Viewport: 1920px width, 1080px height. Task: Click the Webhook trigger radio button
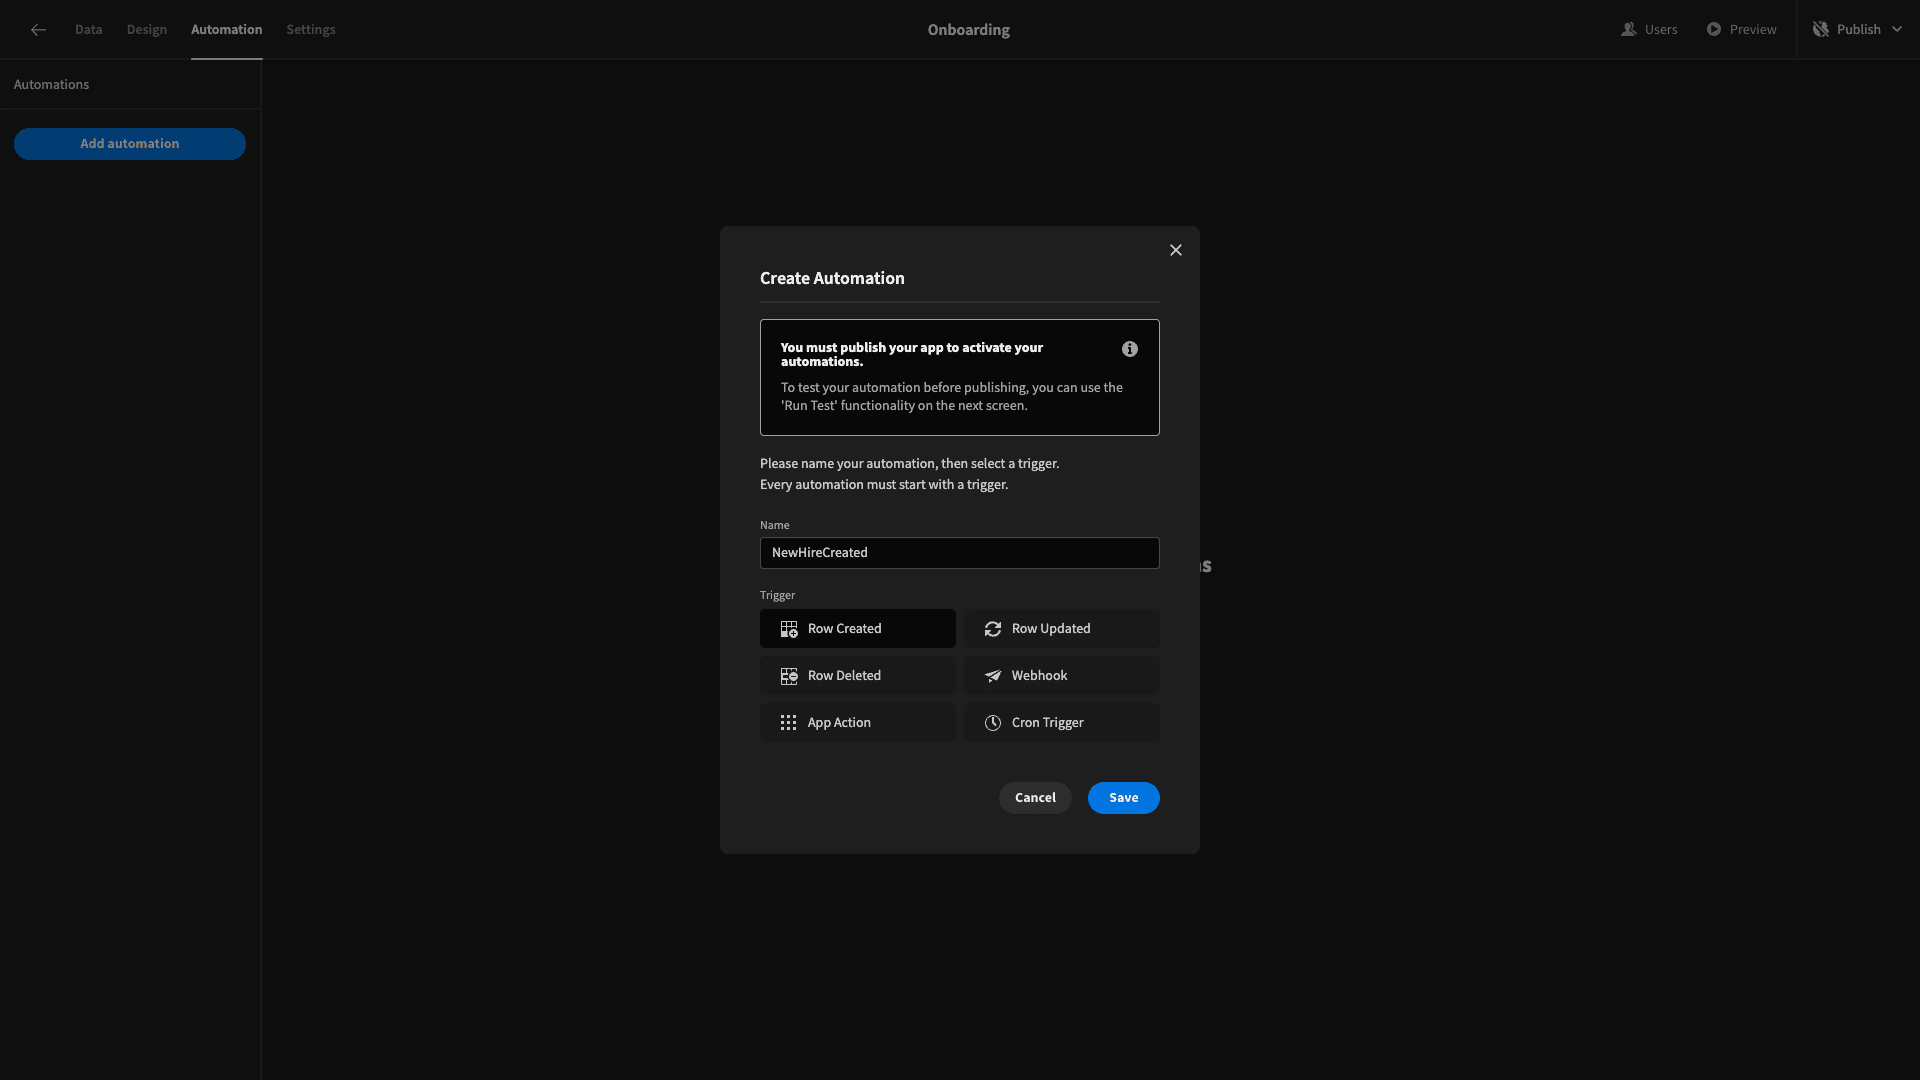[1062, 675]
